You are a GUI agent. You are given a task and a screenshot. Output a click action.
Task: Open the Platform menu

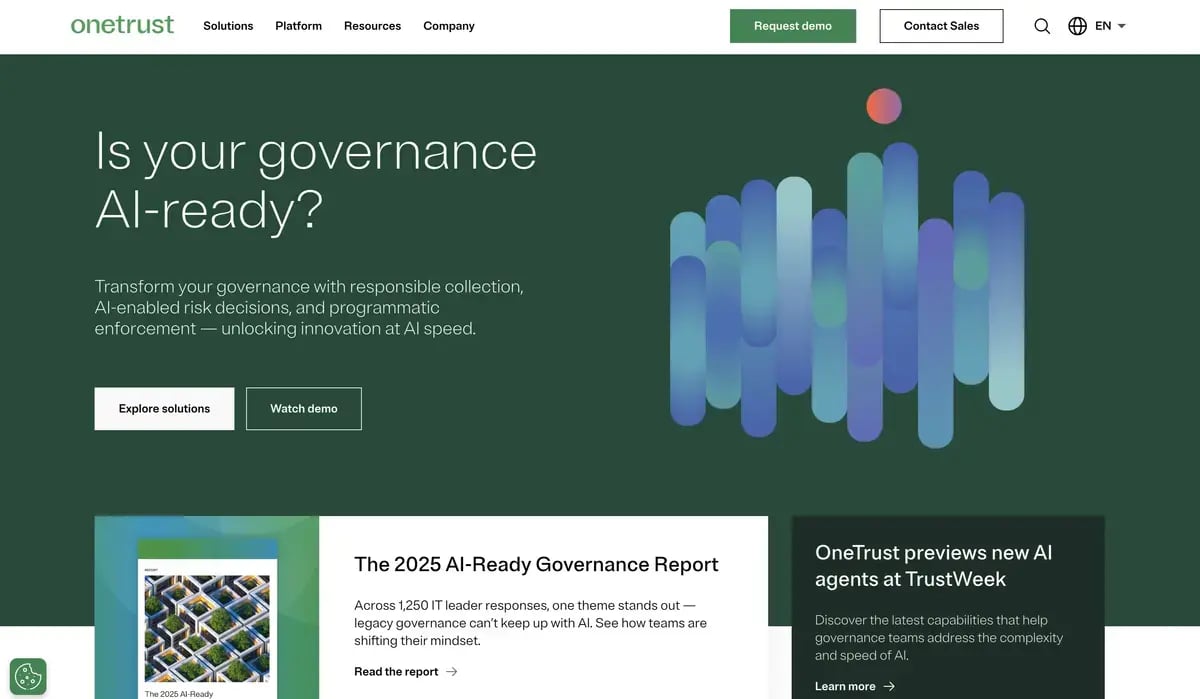click(x=298, y=26)
